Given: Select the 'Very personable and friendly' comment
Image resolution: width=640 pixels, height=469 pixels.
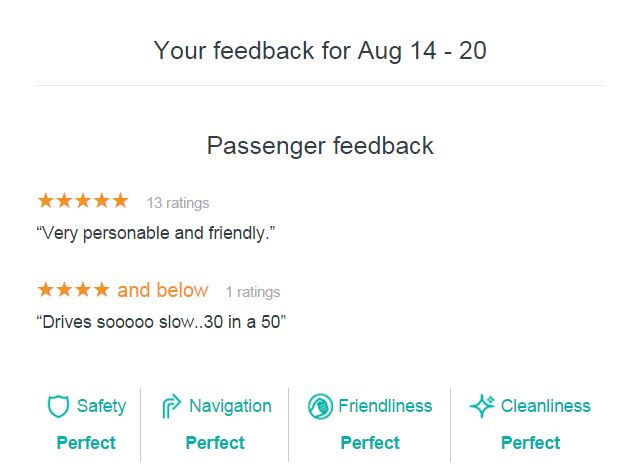Looking at the screenshot, I should (x=156, y=233).
